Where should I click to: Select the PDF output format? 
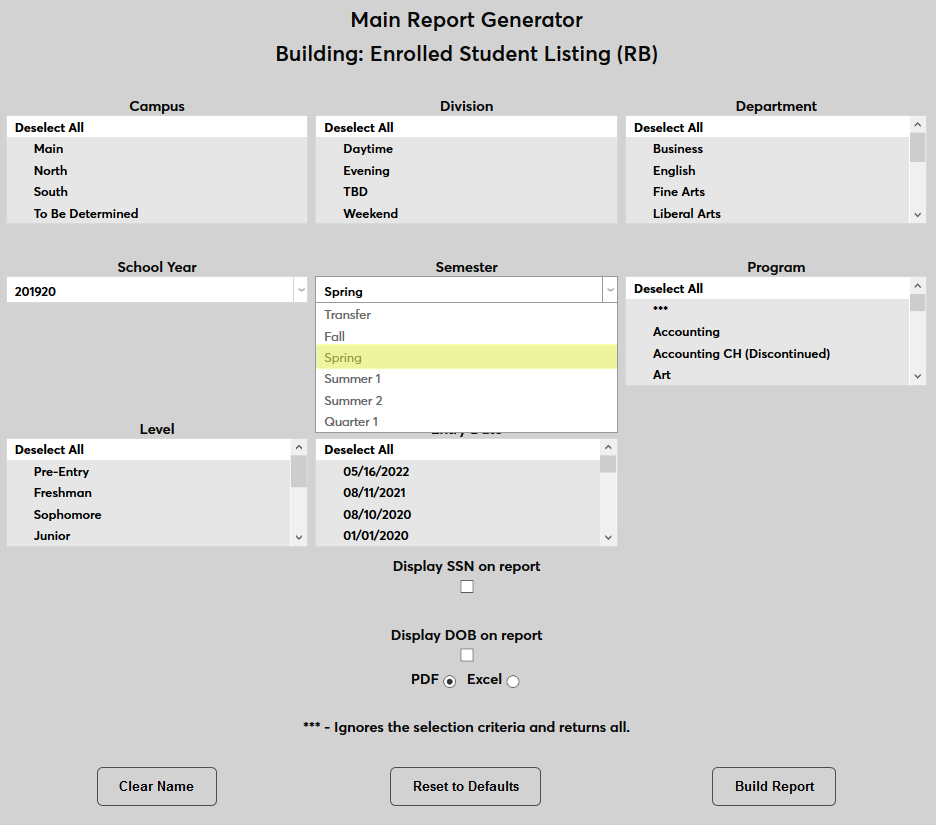(447, 680)
